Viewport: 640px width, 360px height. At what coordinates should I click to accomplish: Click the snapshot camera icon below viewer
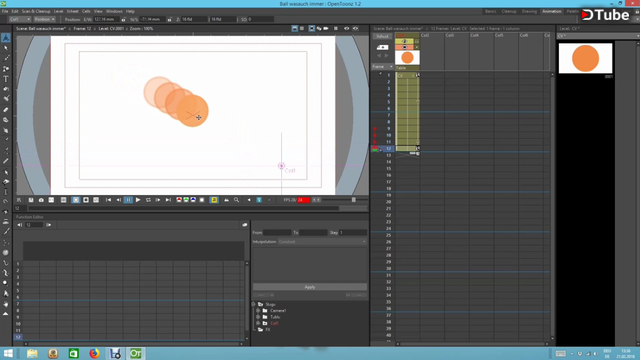click(41, 200)
